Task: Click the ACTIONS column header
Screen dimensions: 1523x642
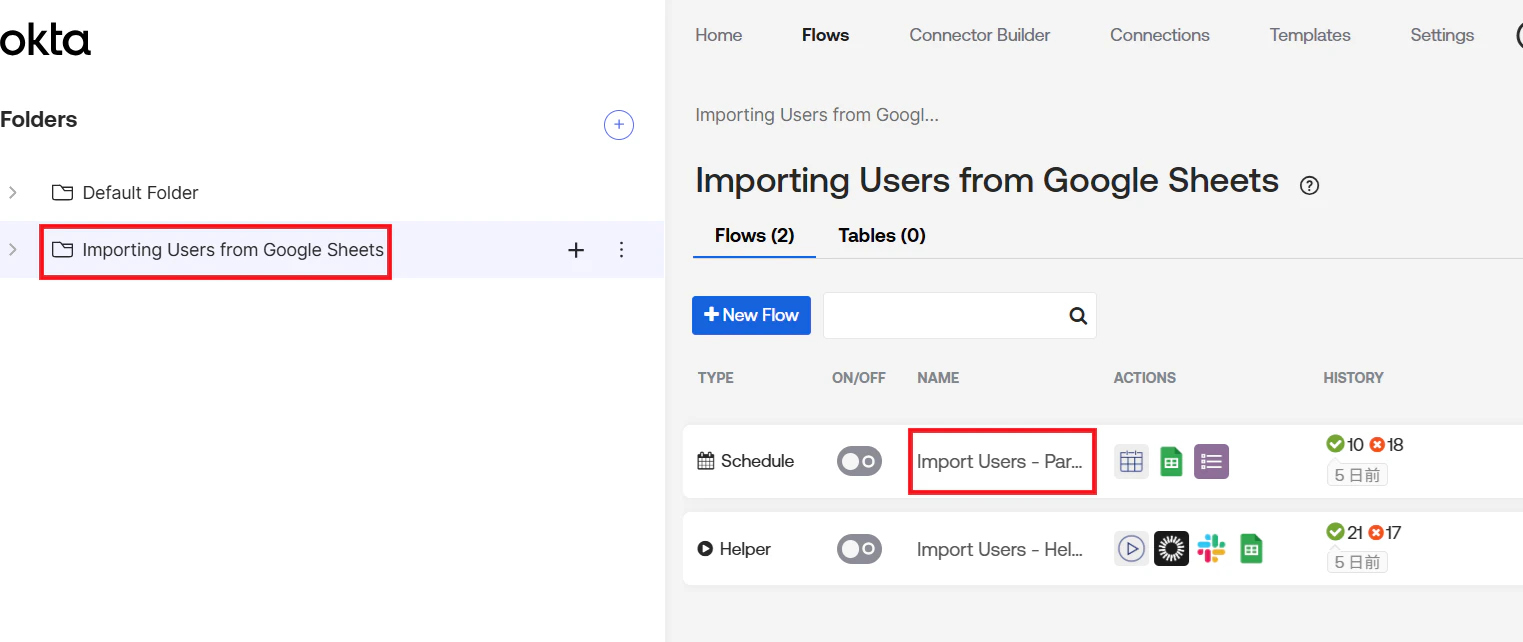Action: [x=1145, y=378]
